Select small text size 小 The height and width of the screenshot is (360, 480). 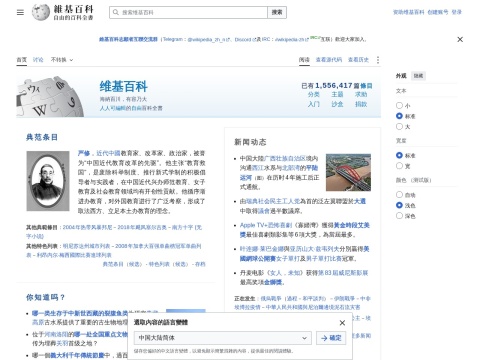tap(399, 105)
